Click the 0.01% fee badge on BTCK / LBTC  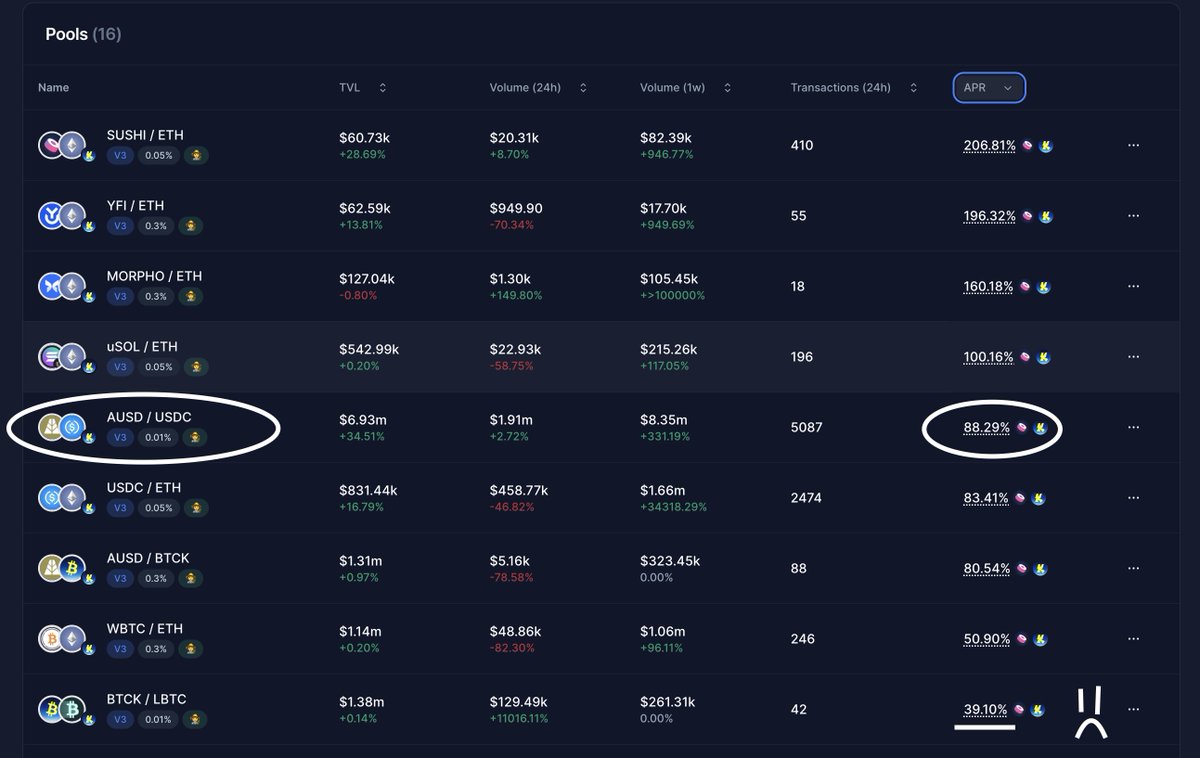coord(158,719)
